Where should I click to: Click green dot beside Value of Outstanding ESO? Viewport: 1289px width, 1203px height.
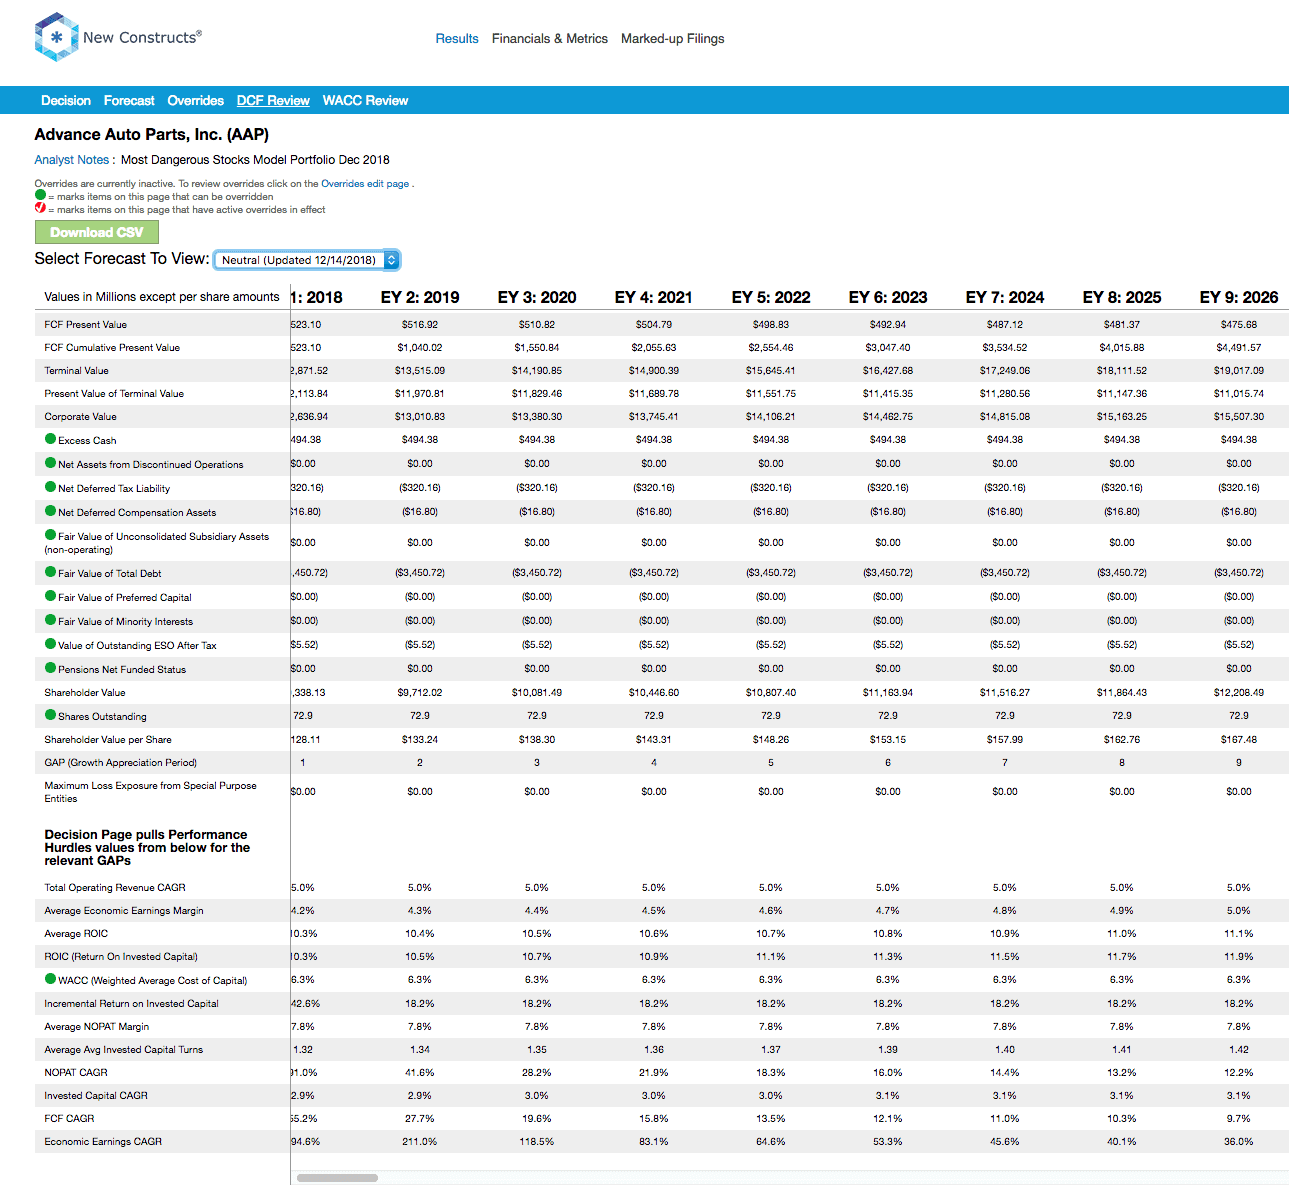point(50,644)
